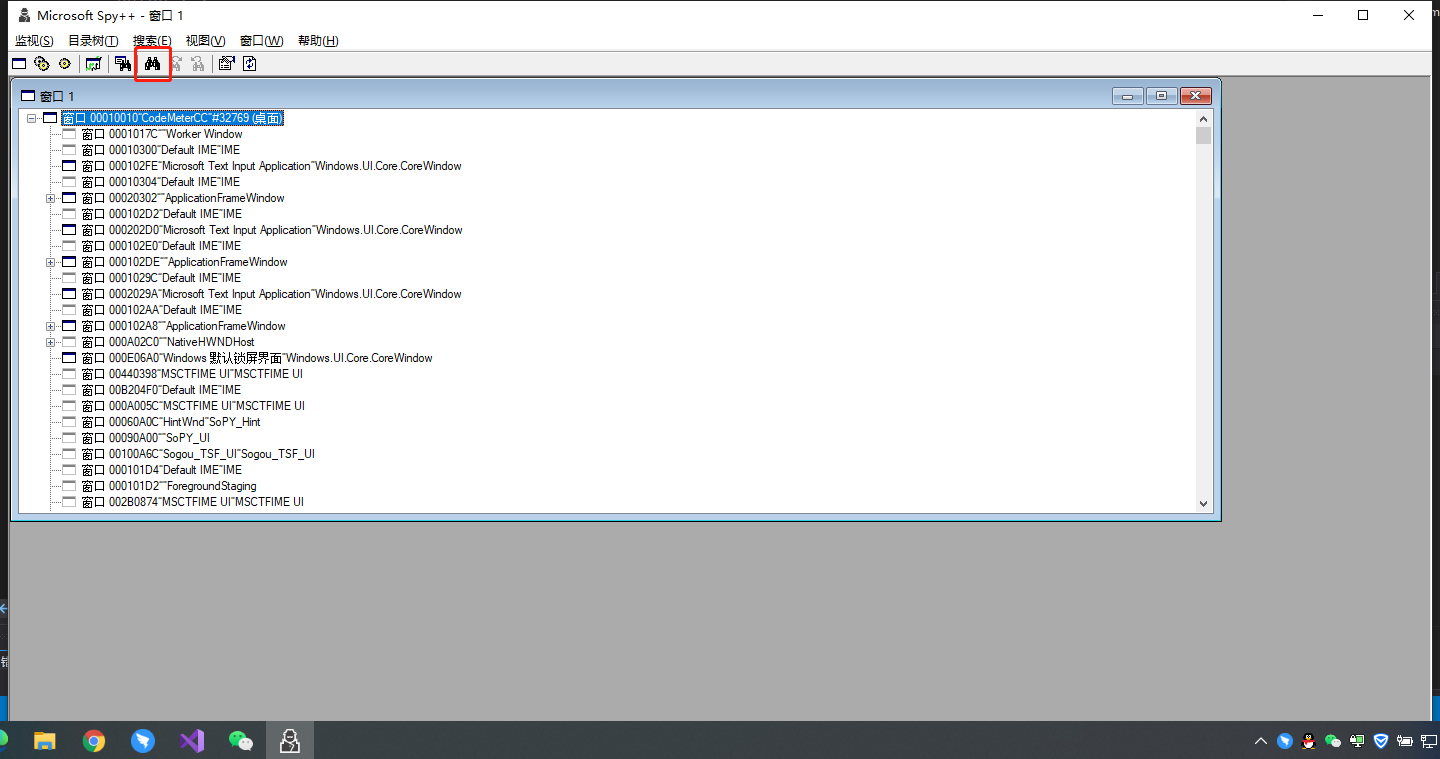The height and width of the screenshot is (759, 1440).
Task: Open the 帮助(H) menu
Action: (x=318, y=41)
